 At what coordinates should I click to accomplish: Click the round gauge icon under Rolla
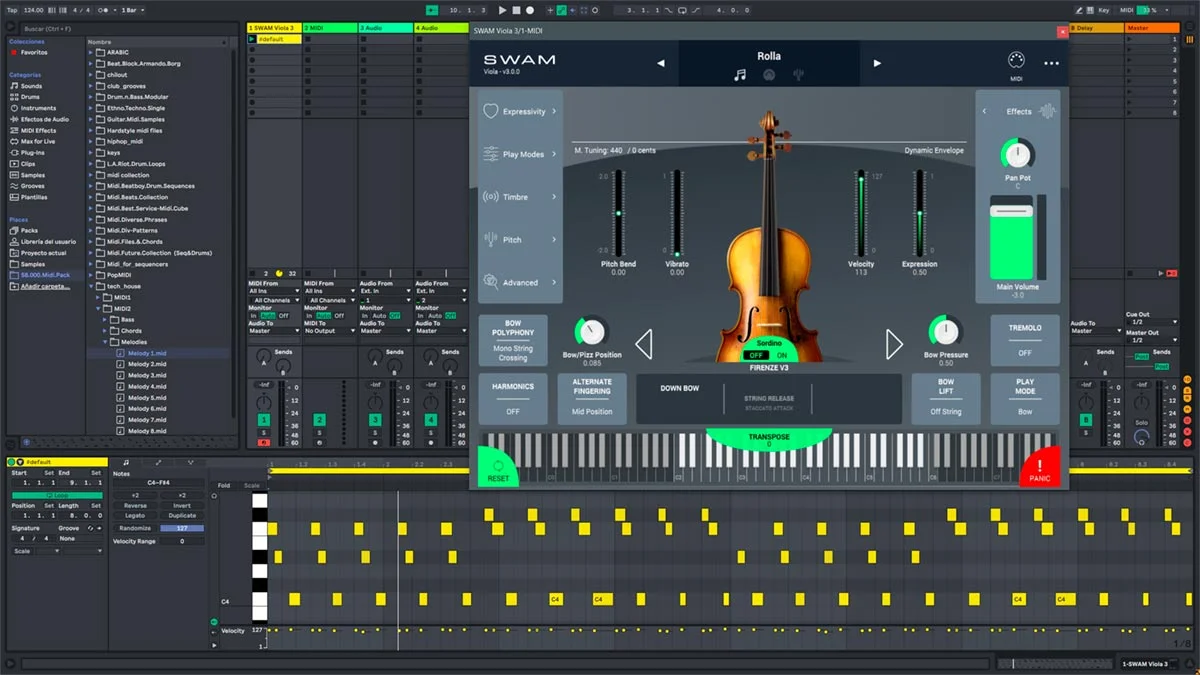(x=769, y=75)
